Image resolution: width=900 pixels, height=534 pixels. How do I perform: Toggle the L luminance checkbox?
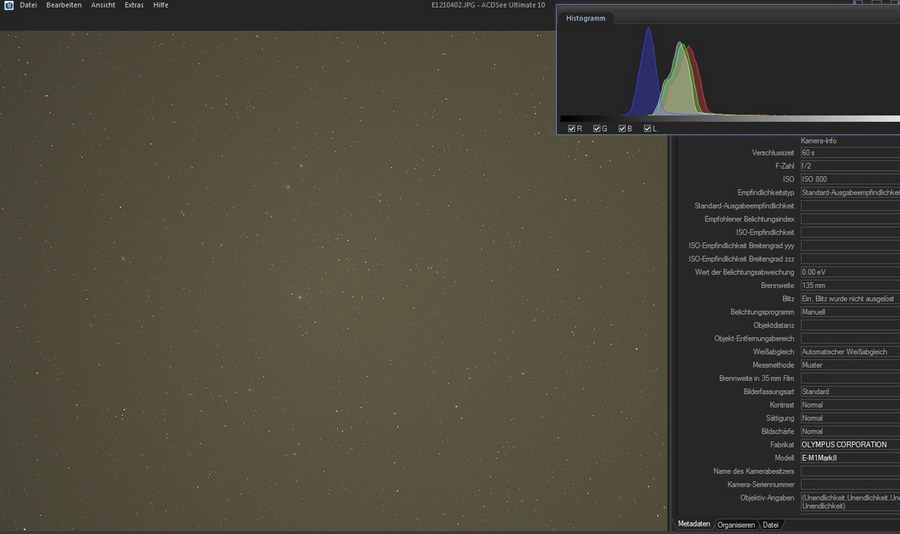[x=648, y=129]
